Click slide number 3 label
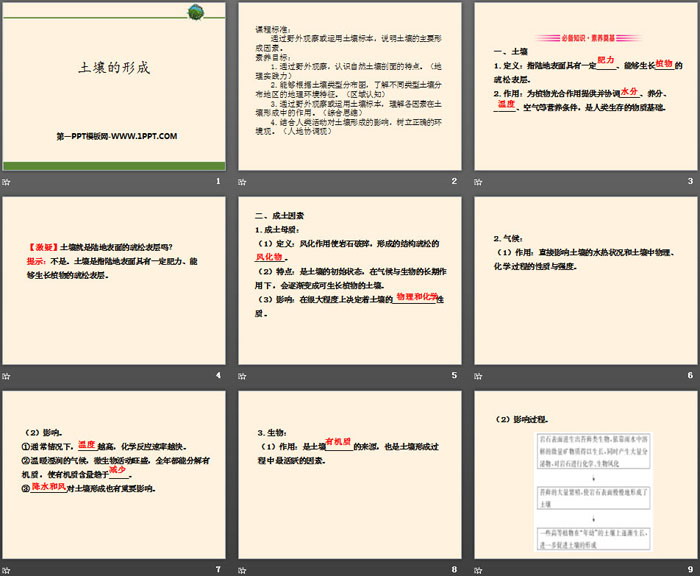The image size is (700, 576). pyautogui.click(x=690, y=181)
